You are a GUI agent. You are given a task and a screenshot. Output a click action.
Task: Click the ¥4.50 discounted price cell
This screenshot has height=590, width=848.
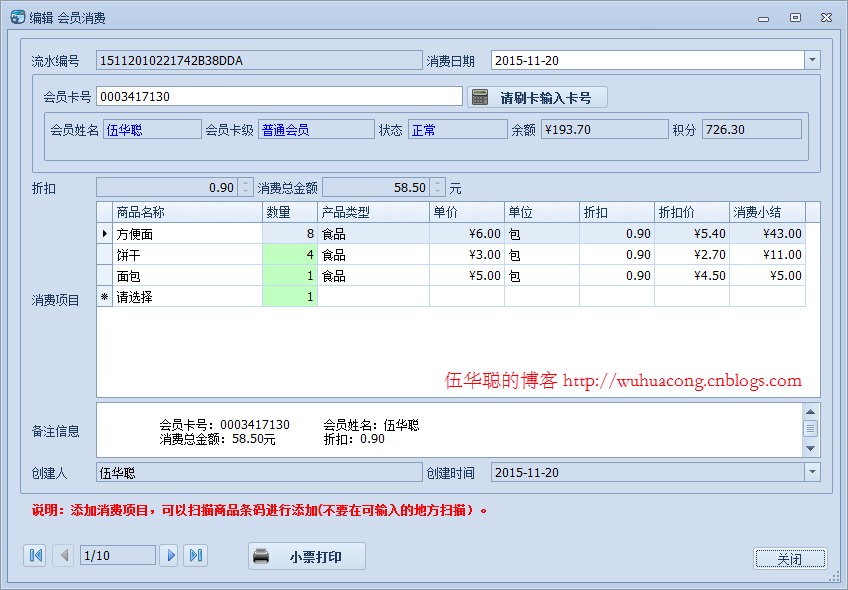[x=692, y=276]
